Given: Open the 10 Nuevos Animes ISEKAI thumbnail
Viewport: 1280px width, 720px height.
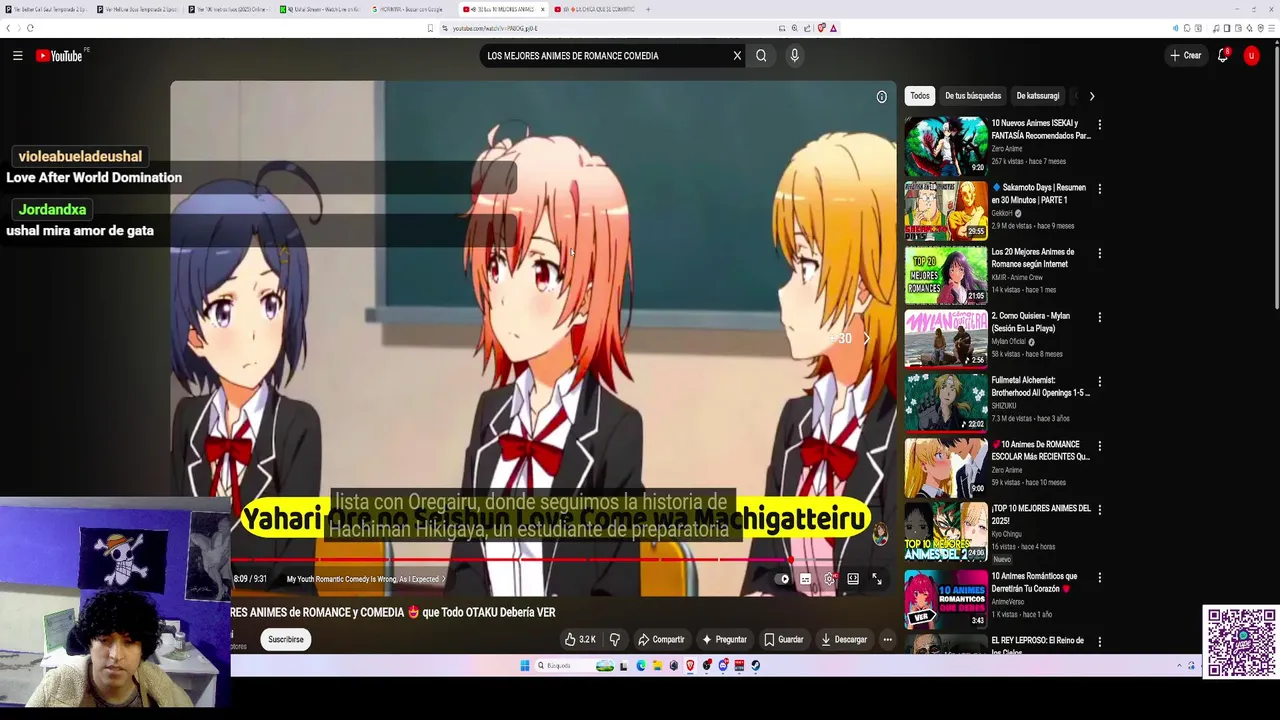Looking at the screenshot, I should pyautogui.click(x=946, y=146).
